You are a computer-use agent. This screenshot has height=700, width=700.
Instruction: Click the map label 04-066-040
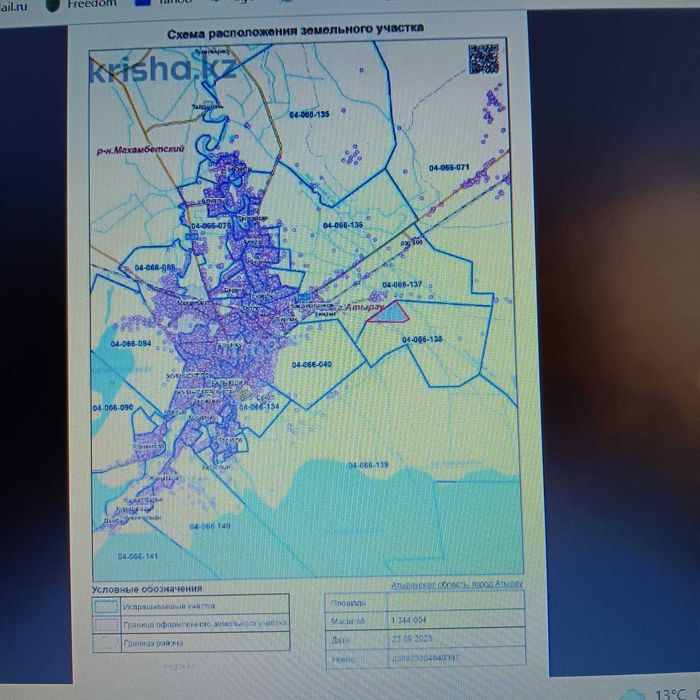(x=312, y=365)
